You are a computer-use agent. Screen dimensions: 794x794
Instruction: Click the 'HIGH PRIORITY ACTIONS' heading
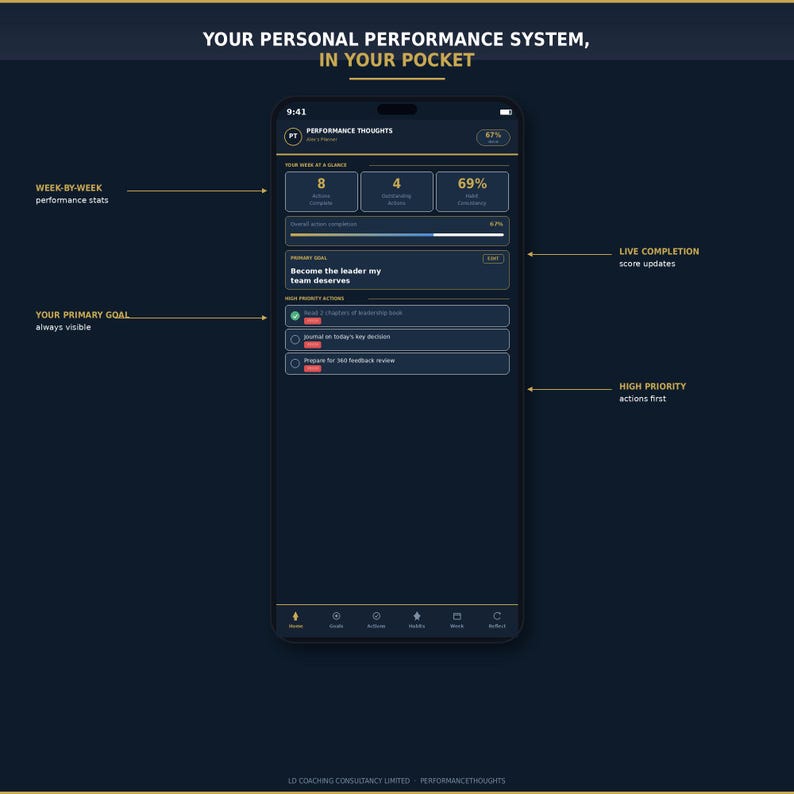pyautogui.click(x=314, y=299)
